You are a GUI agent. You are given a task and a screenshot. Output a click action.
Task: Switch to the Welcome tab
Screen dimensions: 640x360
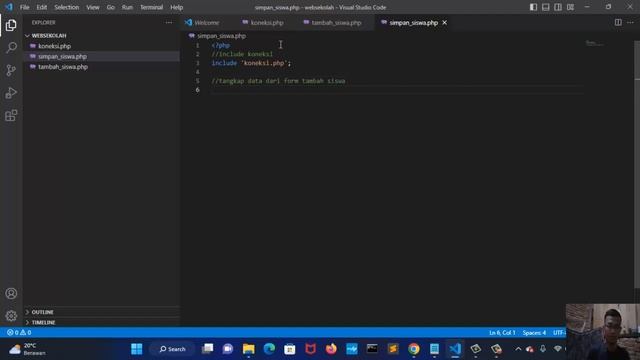[207, 23]
